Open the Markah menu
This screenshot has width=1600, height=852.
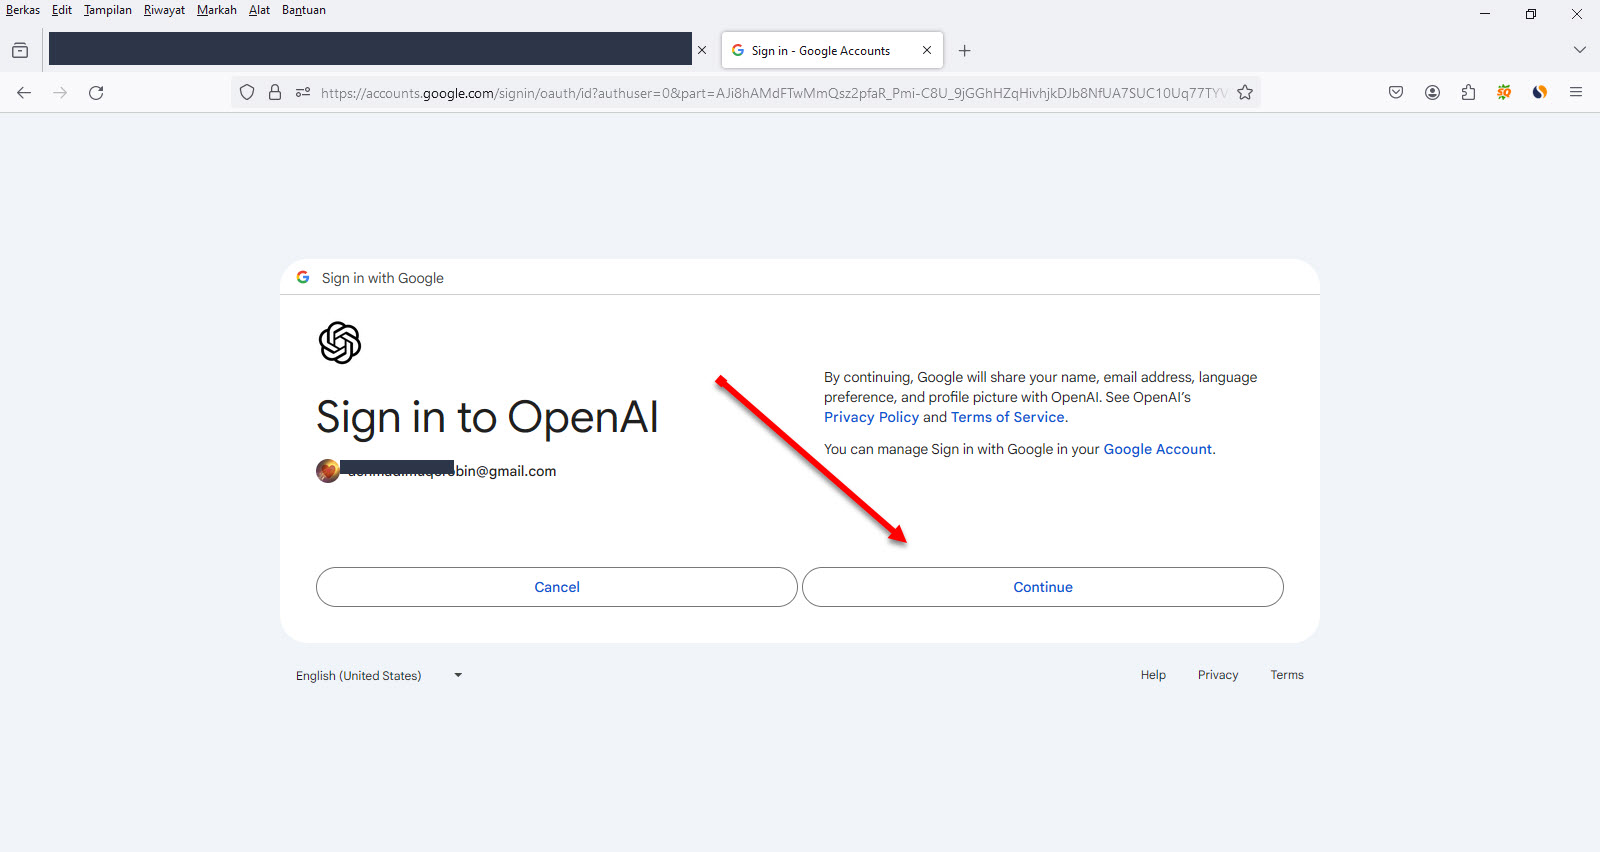click(216, 10)
